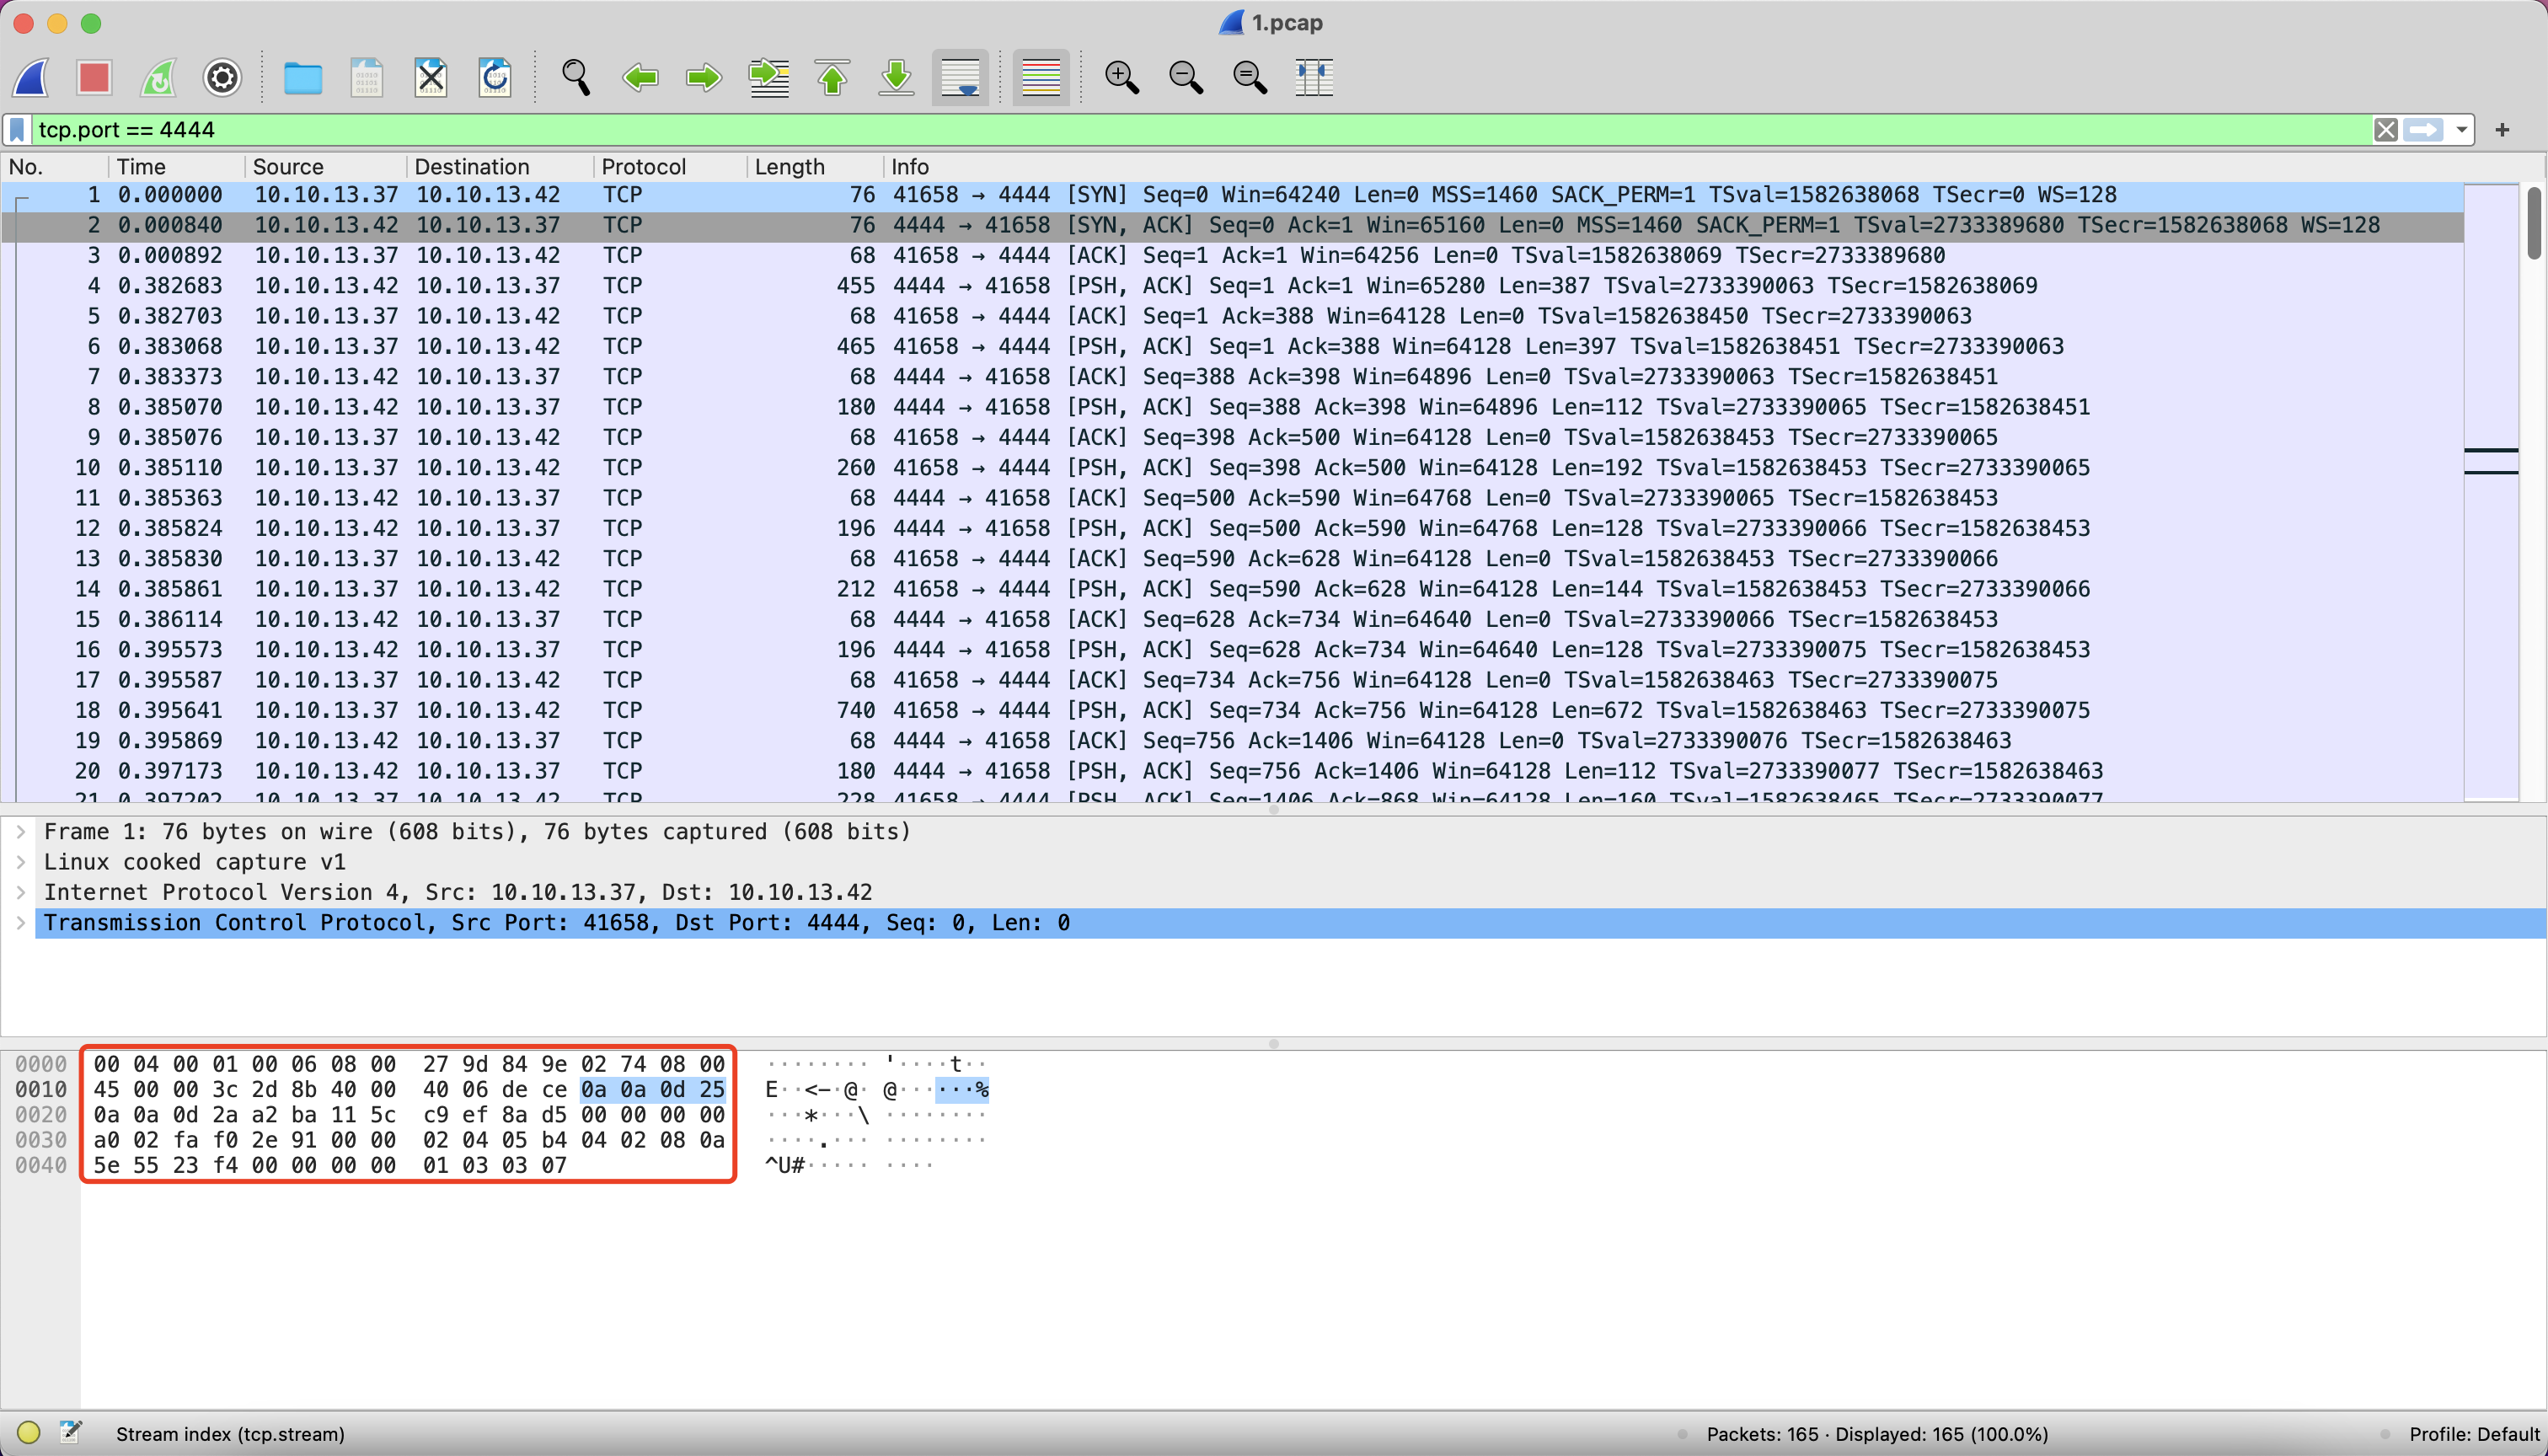
Task: Find a packet with the magnifier
Action: click(575, 77)
